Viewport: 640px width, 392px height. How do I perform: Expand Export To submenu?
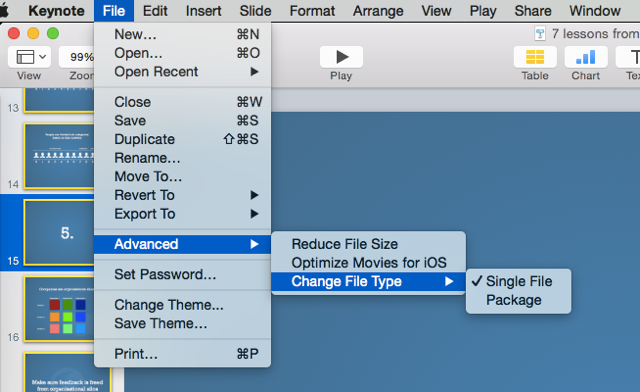[182, 214]
